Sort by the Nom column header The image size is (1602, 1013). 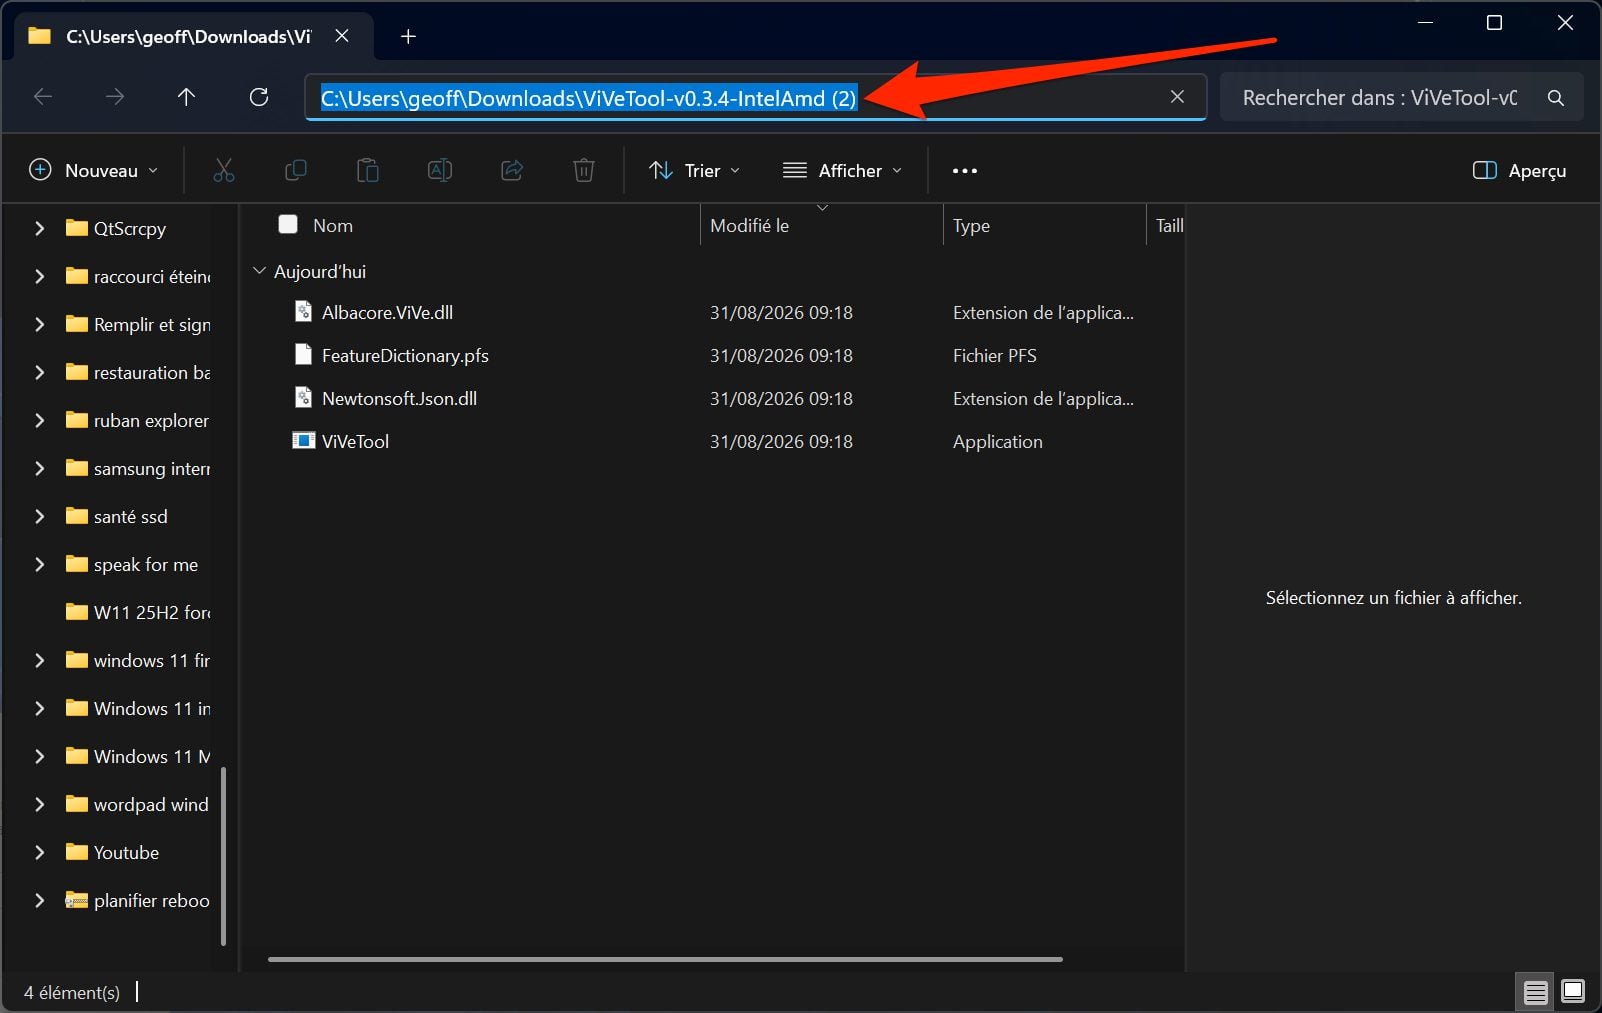(x=333, y=225)
